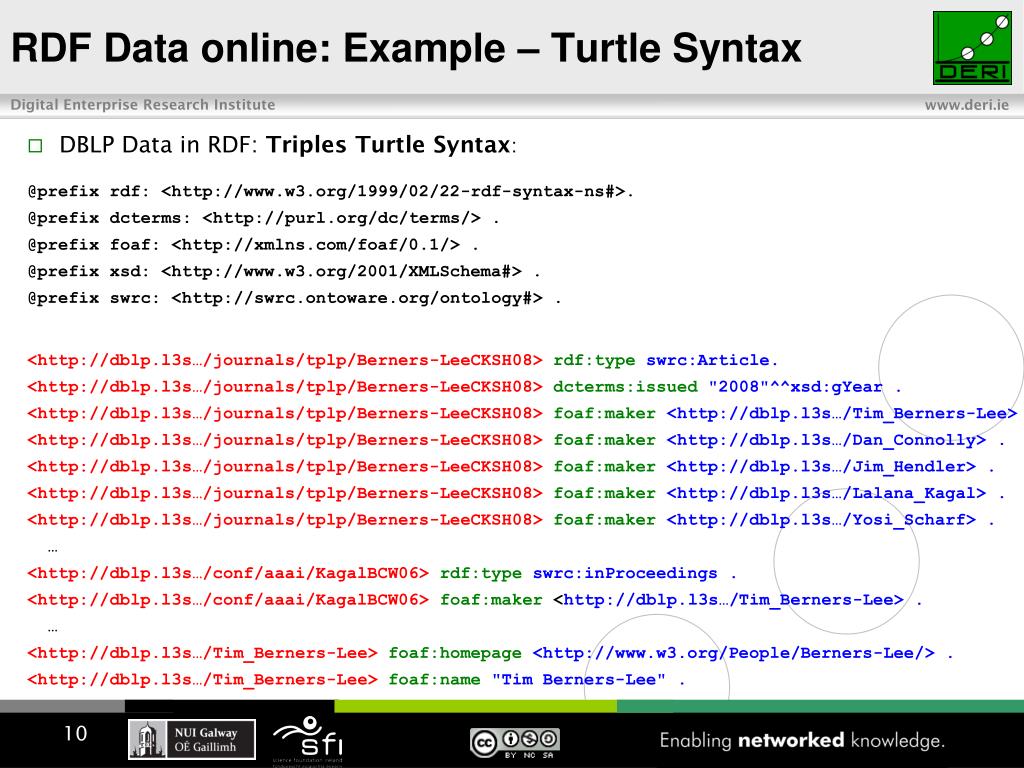Click the square bullet before DBLP Data

click(x=35, y=145)
